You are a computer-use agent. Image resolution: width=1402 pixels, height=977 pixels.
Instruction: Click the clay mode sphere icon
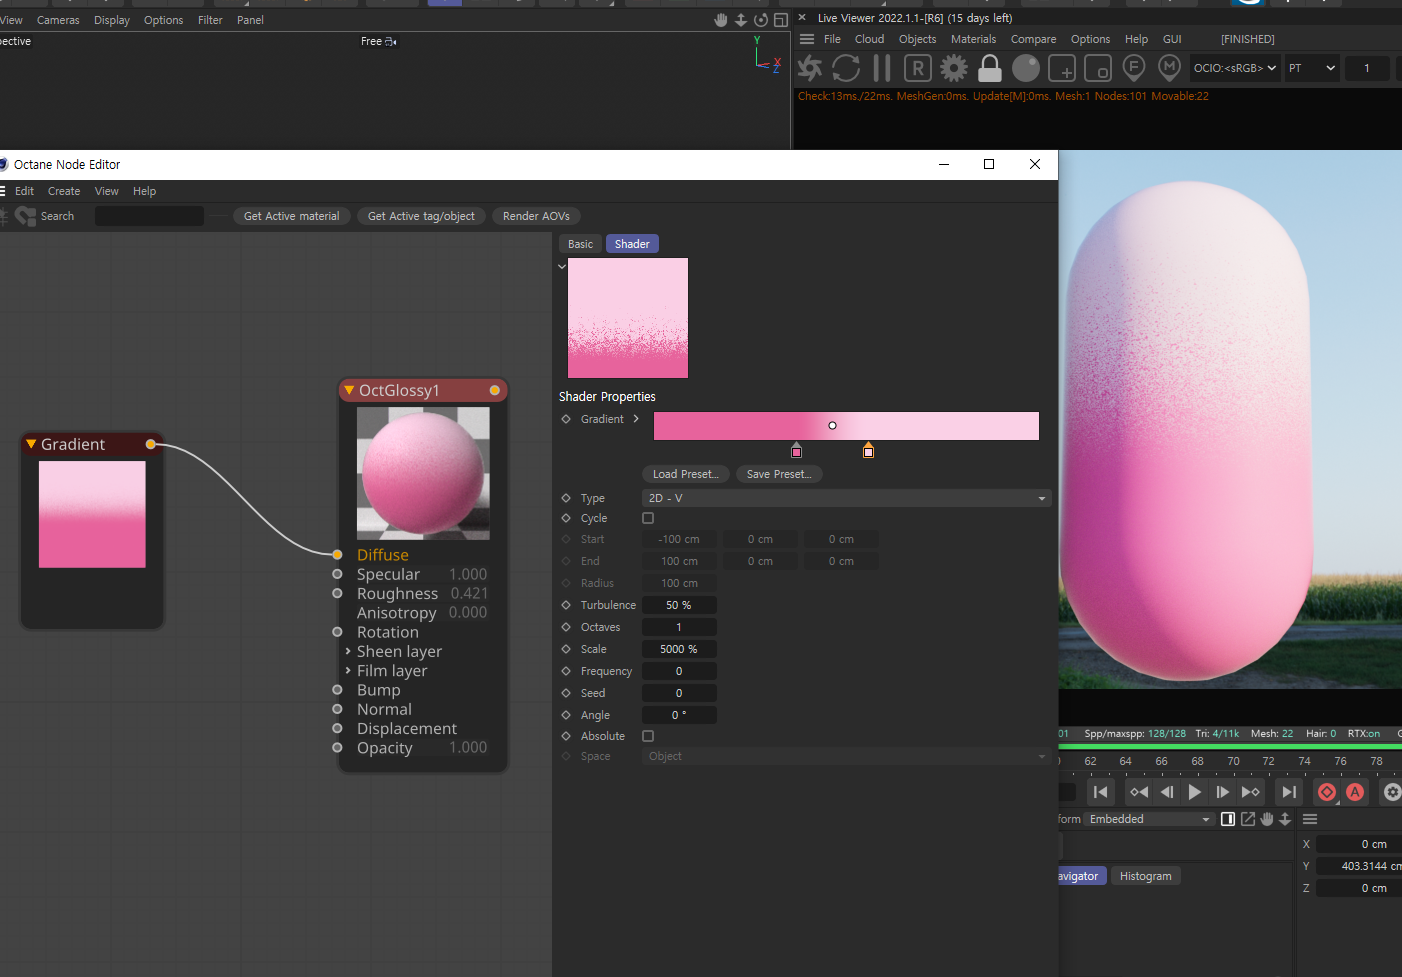[1026, 68]
